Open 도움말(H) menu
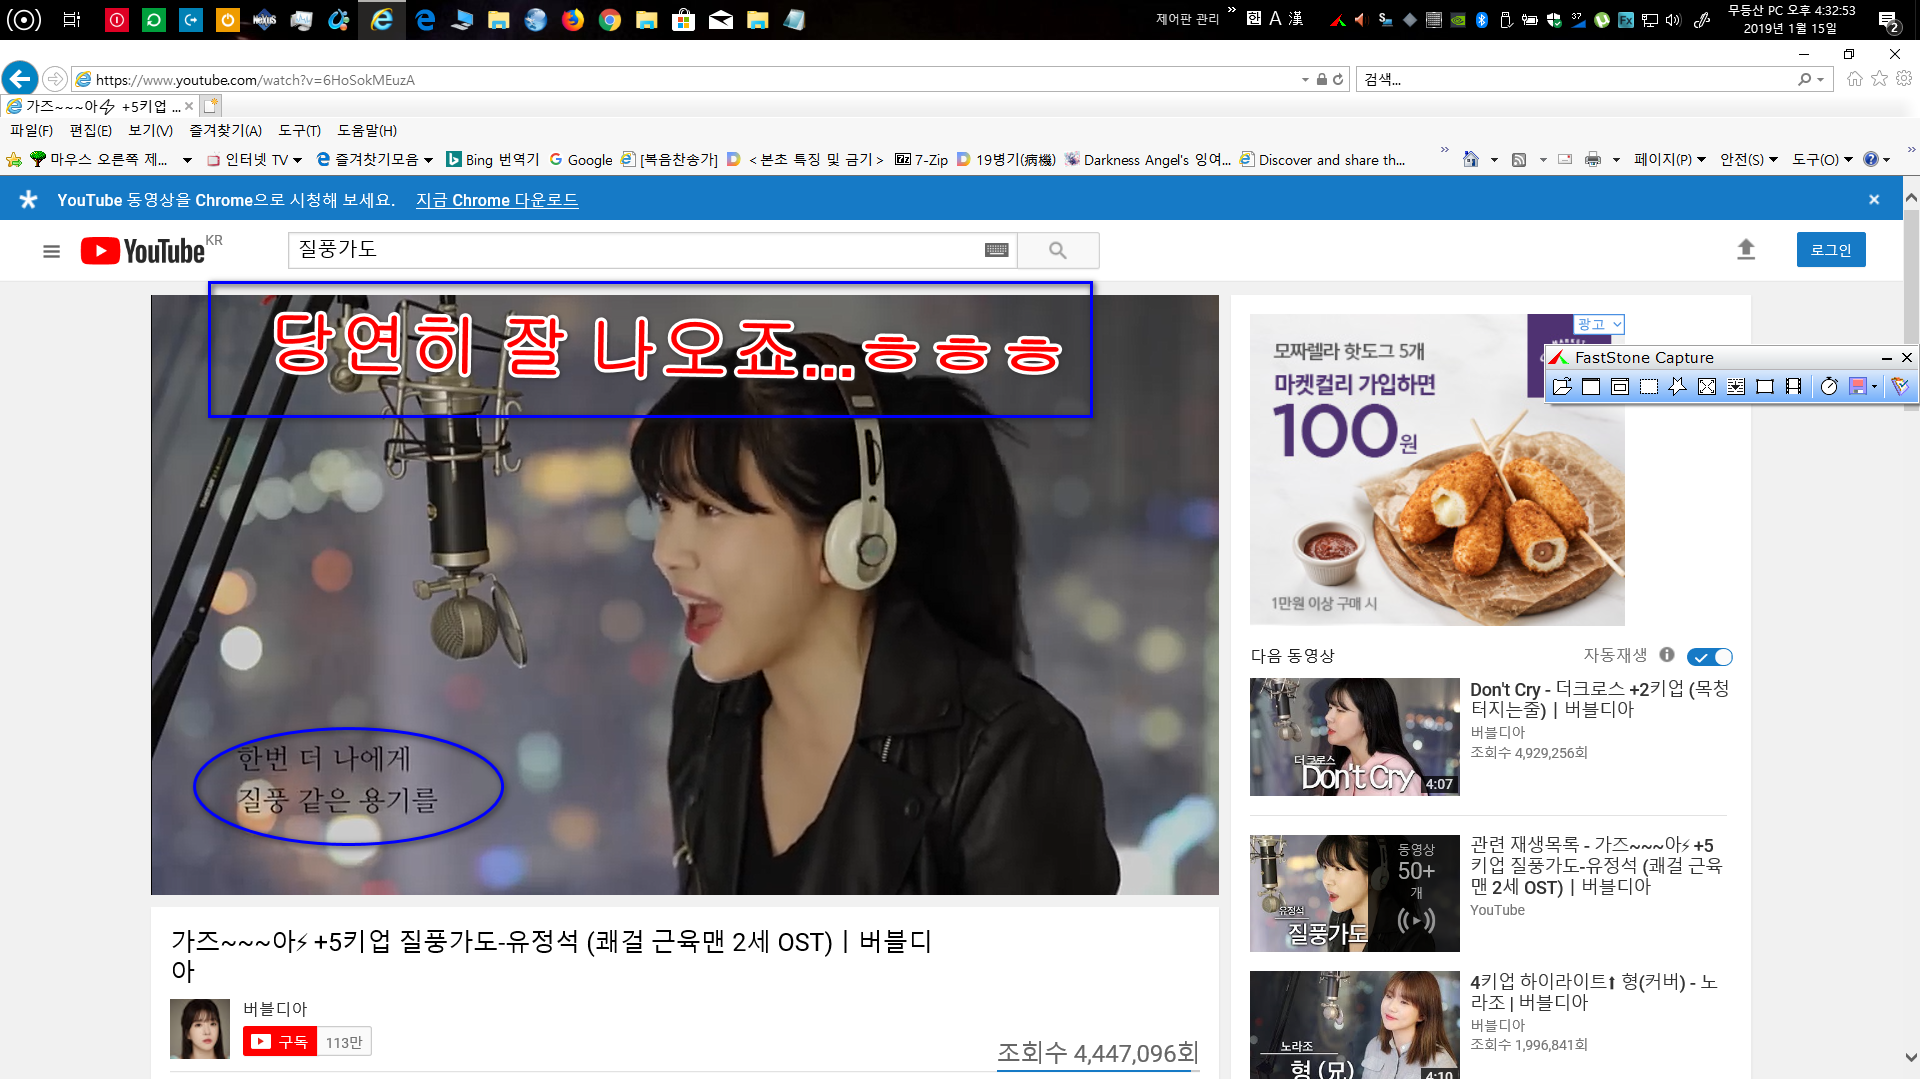Image resolution: width=1920 pixels, height=1080 pixels. (367, 131)
